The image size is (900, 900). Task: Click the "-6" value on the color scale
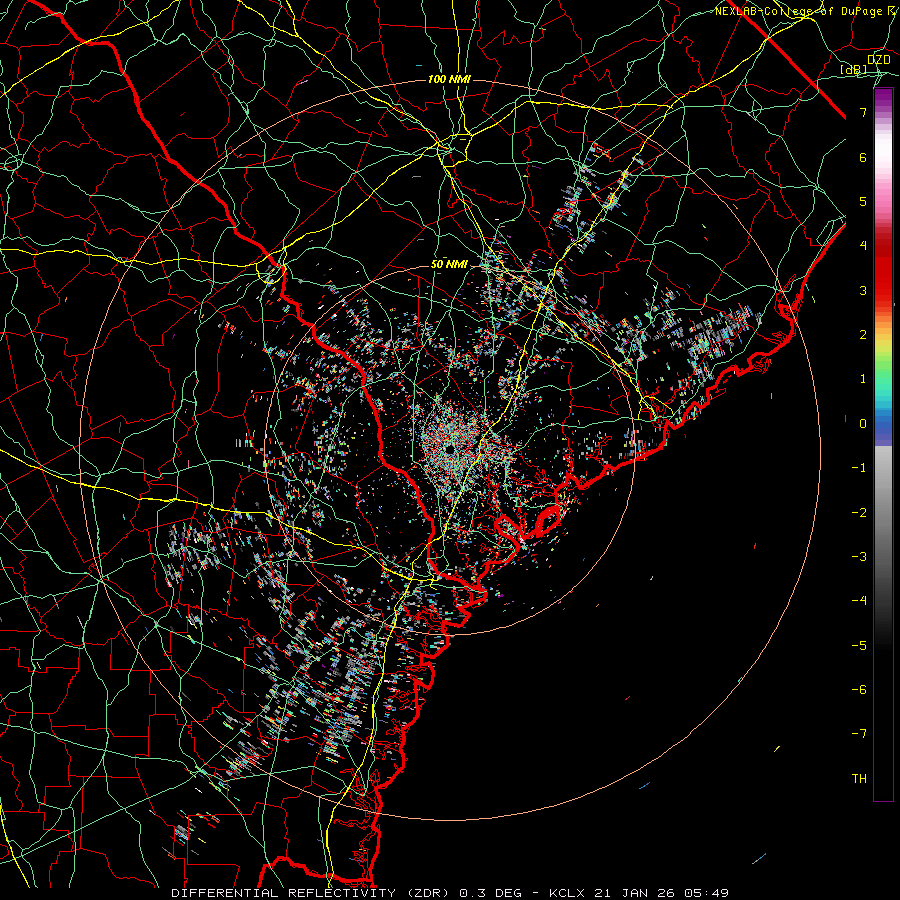[x=859, y=690]
